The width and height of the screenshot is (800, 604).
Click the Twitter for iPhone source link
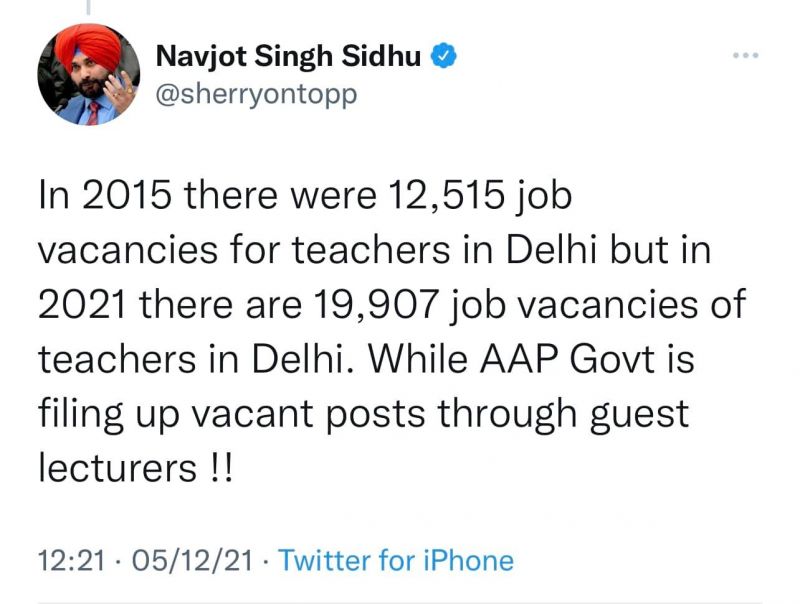tap(396, 560)
